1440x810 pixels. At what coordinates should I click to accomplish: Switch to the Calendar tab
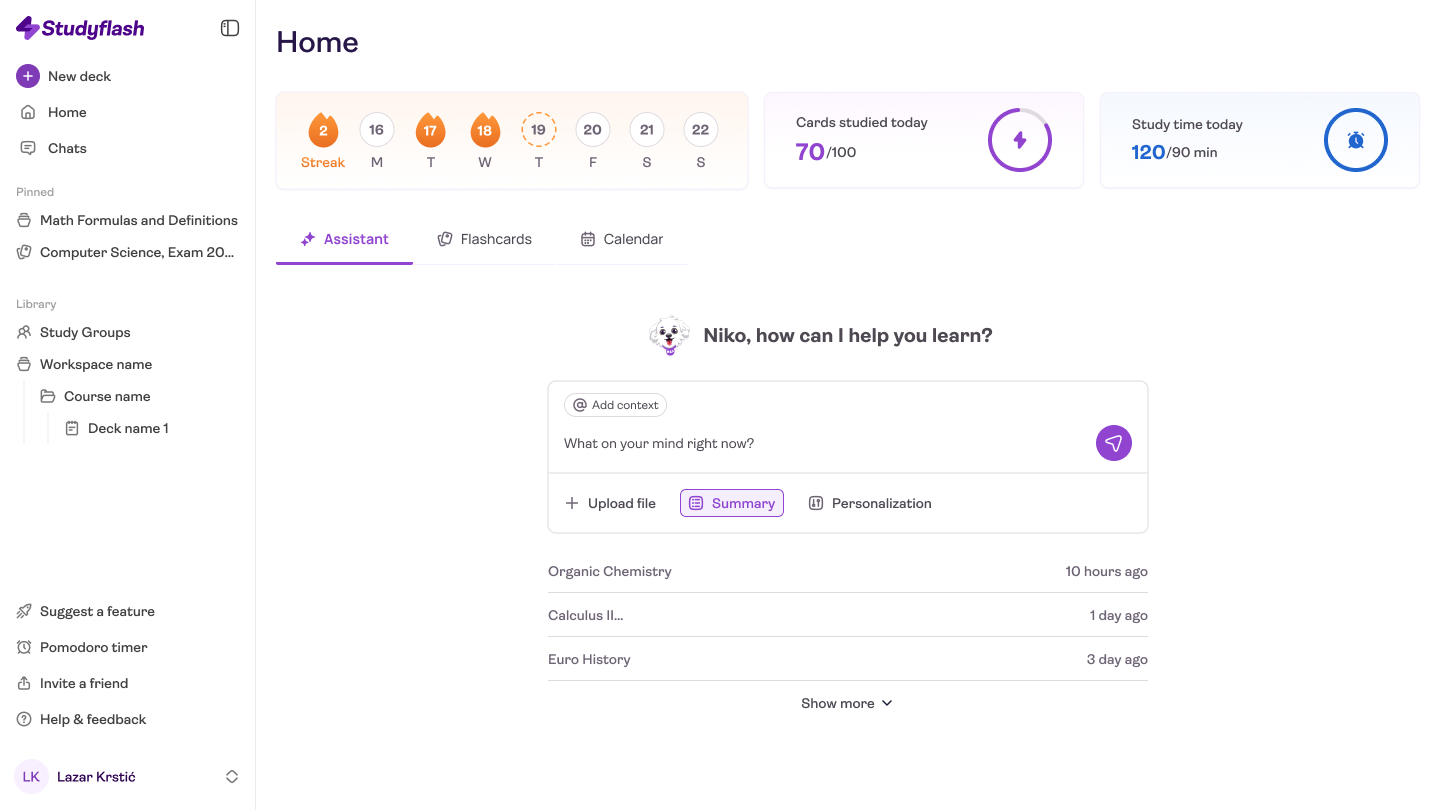621,239
